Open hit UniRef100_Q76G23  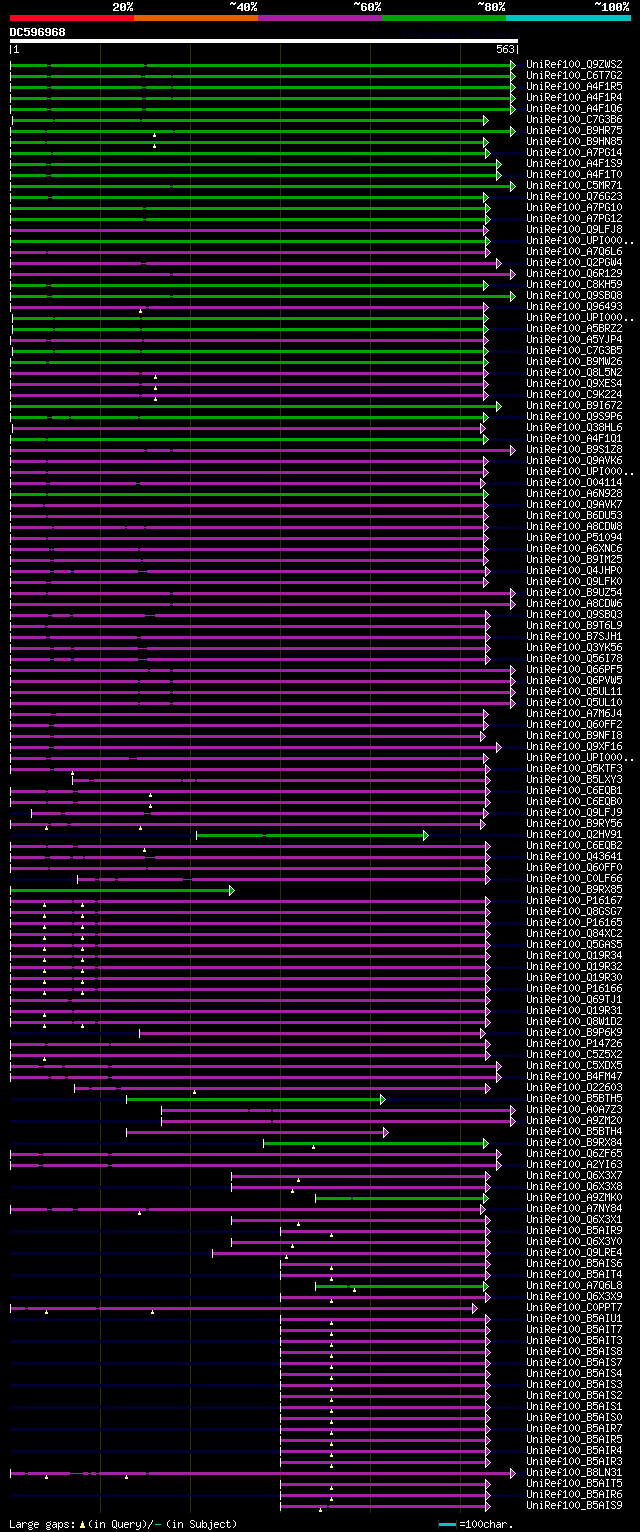pyautogui.click(x=574, y=196)
